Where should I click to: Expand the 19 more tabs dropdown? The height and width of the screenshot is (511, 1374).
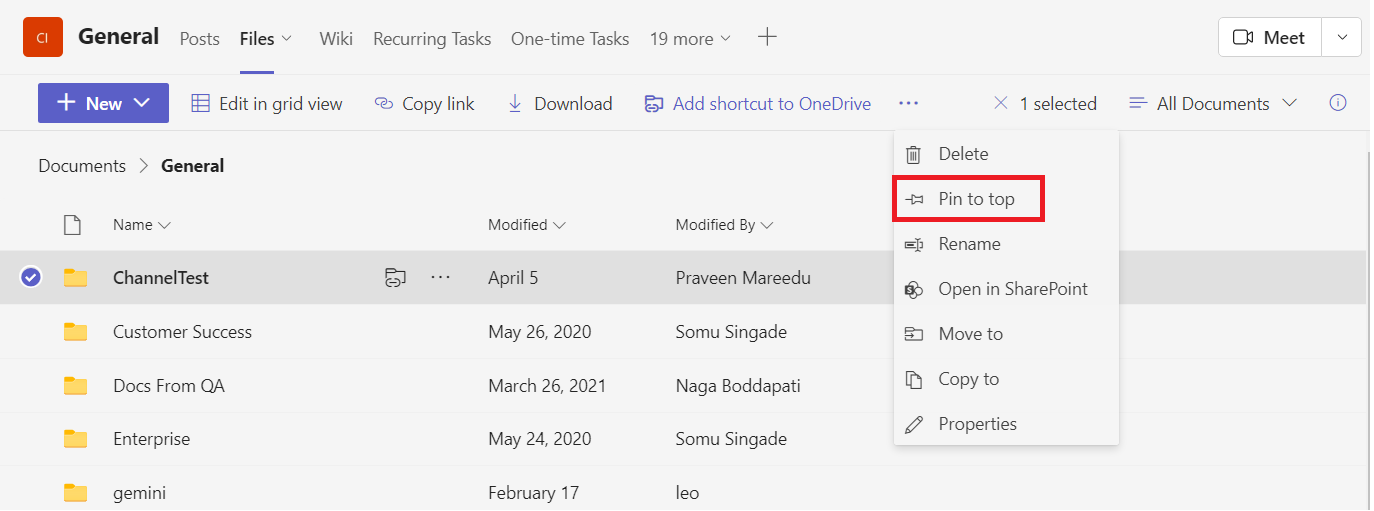[x=690, y=39]
